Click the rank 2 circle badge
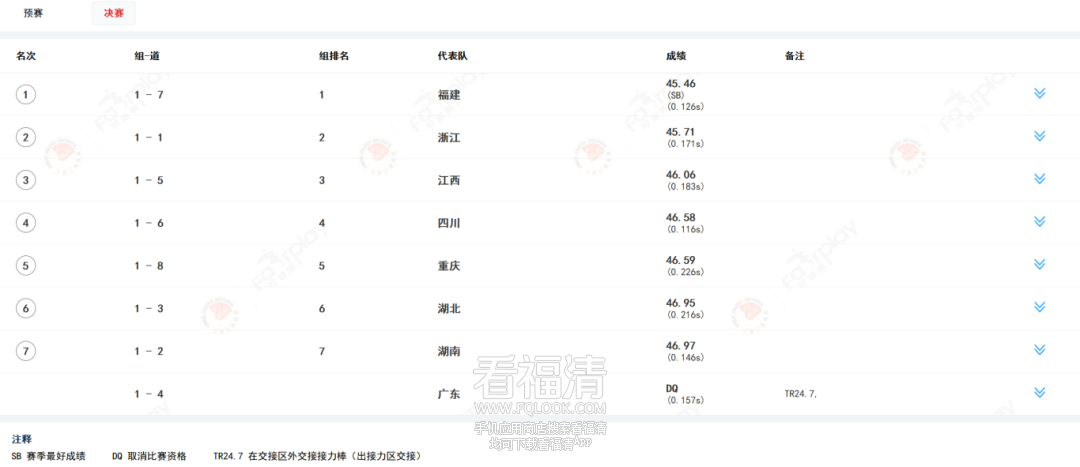Screen dimensions: 1080x467 26,138
